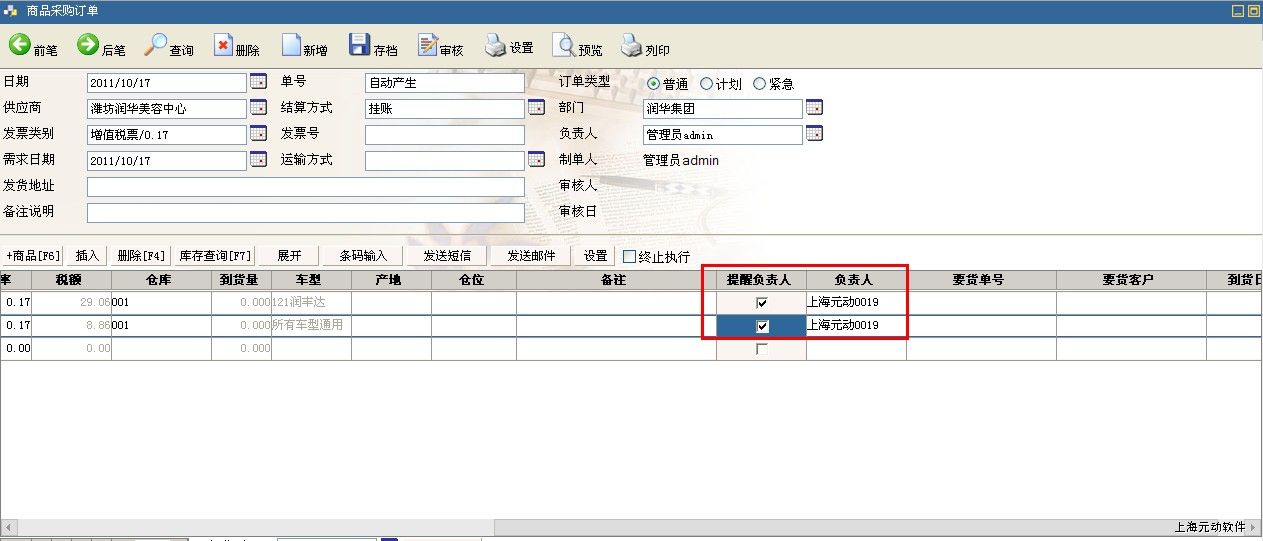Click the 审核 audit icon

pyautogui.click(x=428, y=46)
